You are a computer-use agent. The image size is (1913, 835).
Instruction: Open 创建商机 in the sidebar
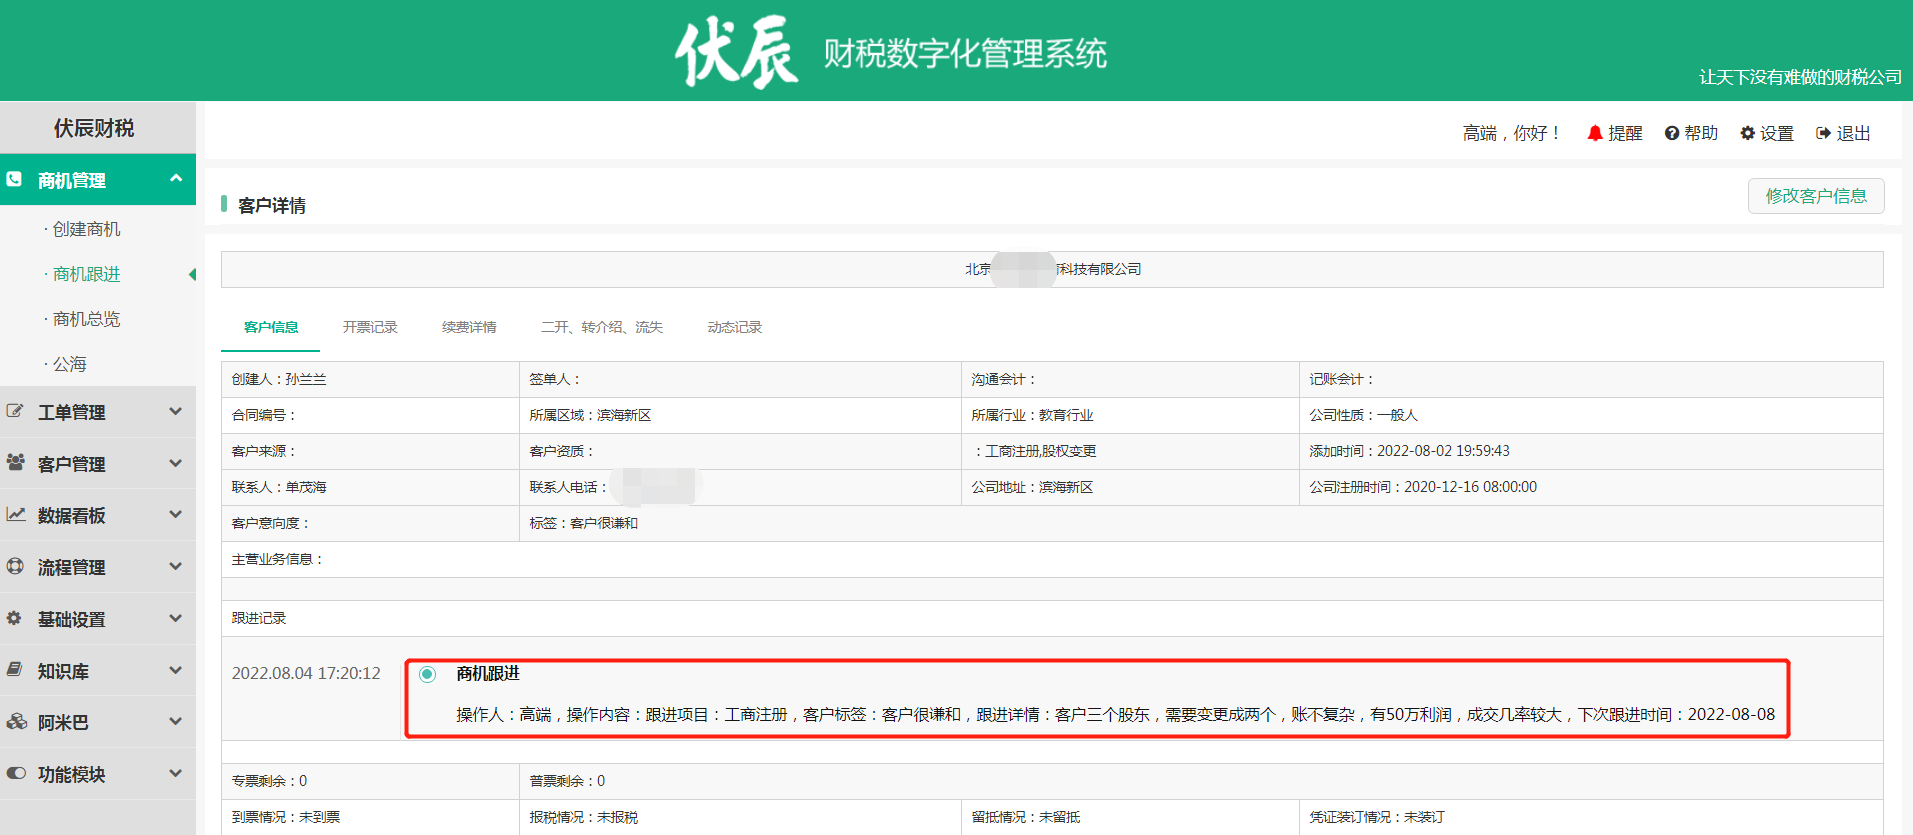[x=86, y=229]
